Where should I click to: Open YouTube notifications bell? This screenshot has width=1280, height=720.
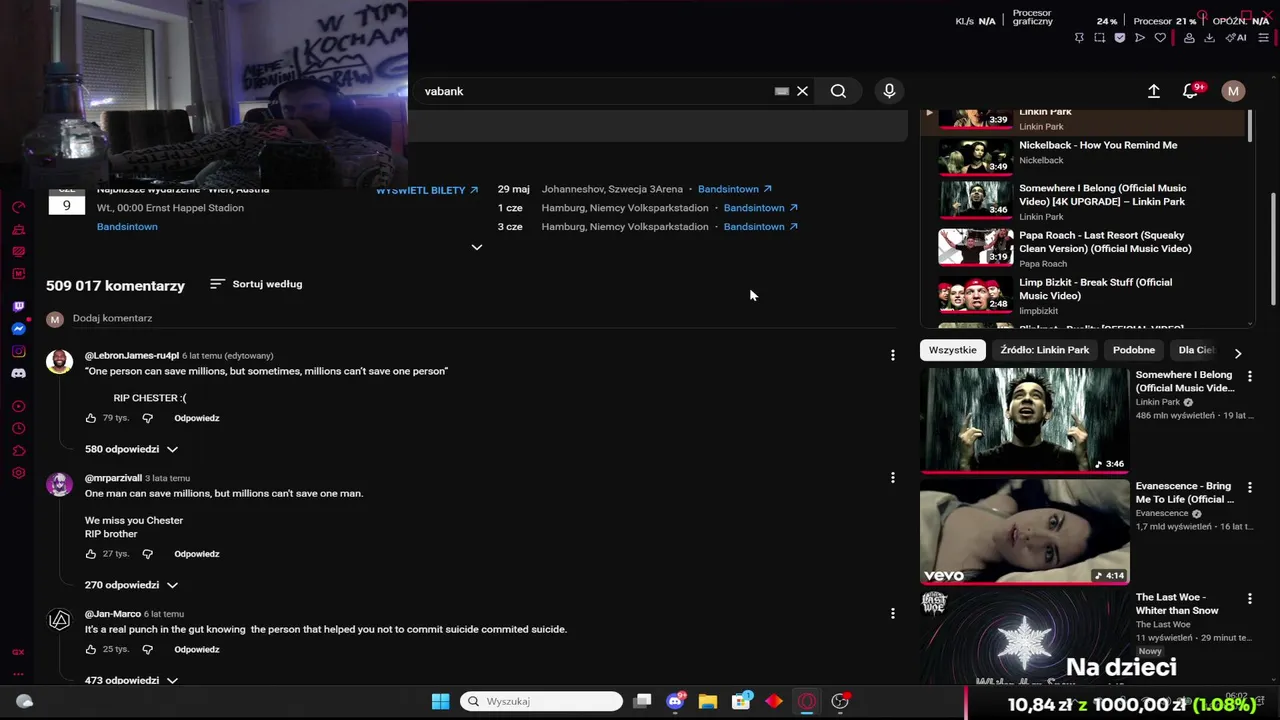(1190, 91)
